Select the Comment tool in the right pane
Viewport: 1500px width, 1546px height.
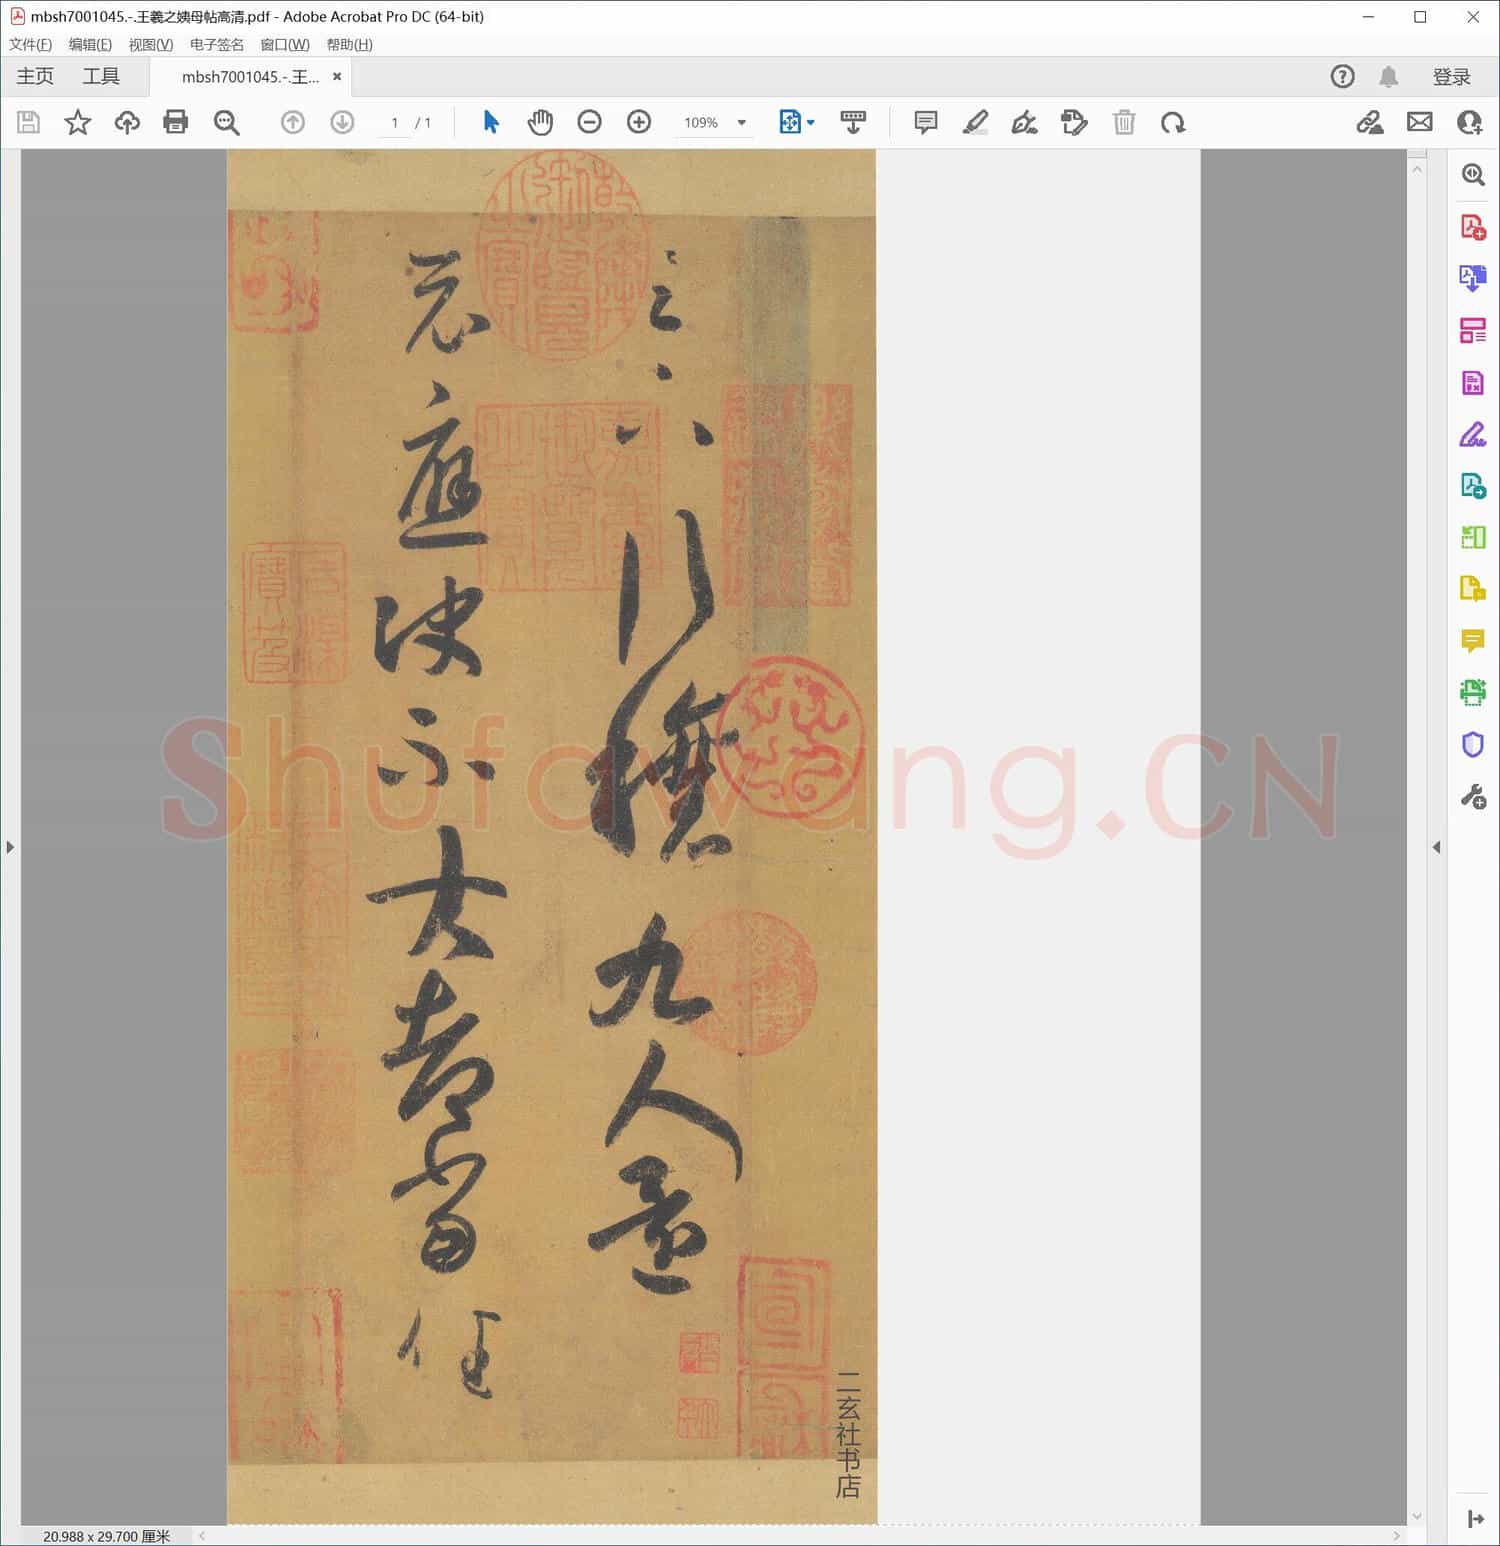1472,641
